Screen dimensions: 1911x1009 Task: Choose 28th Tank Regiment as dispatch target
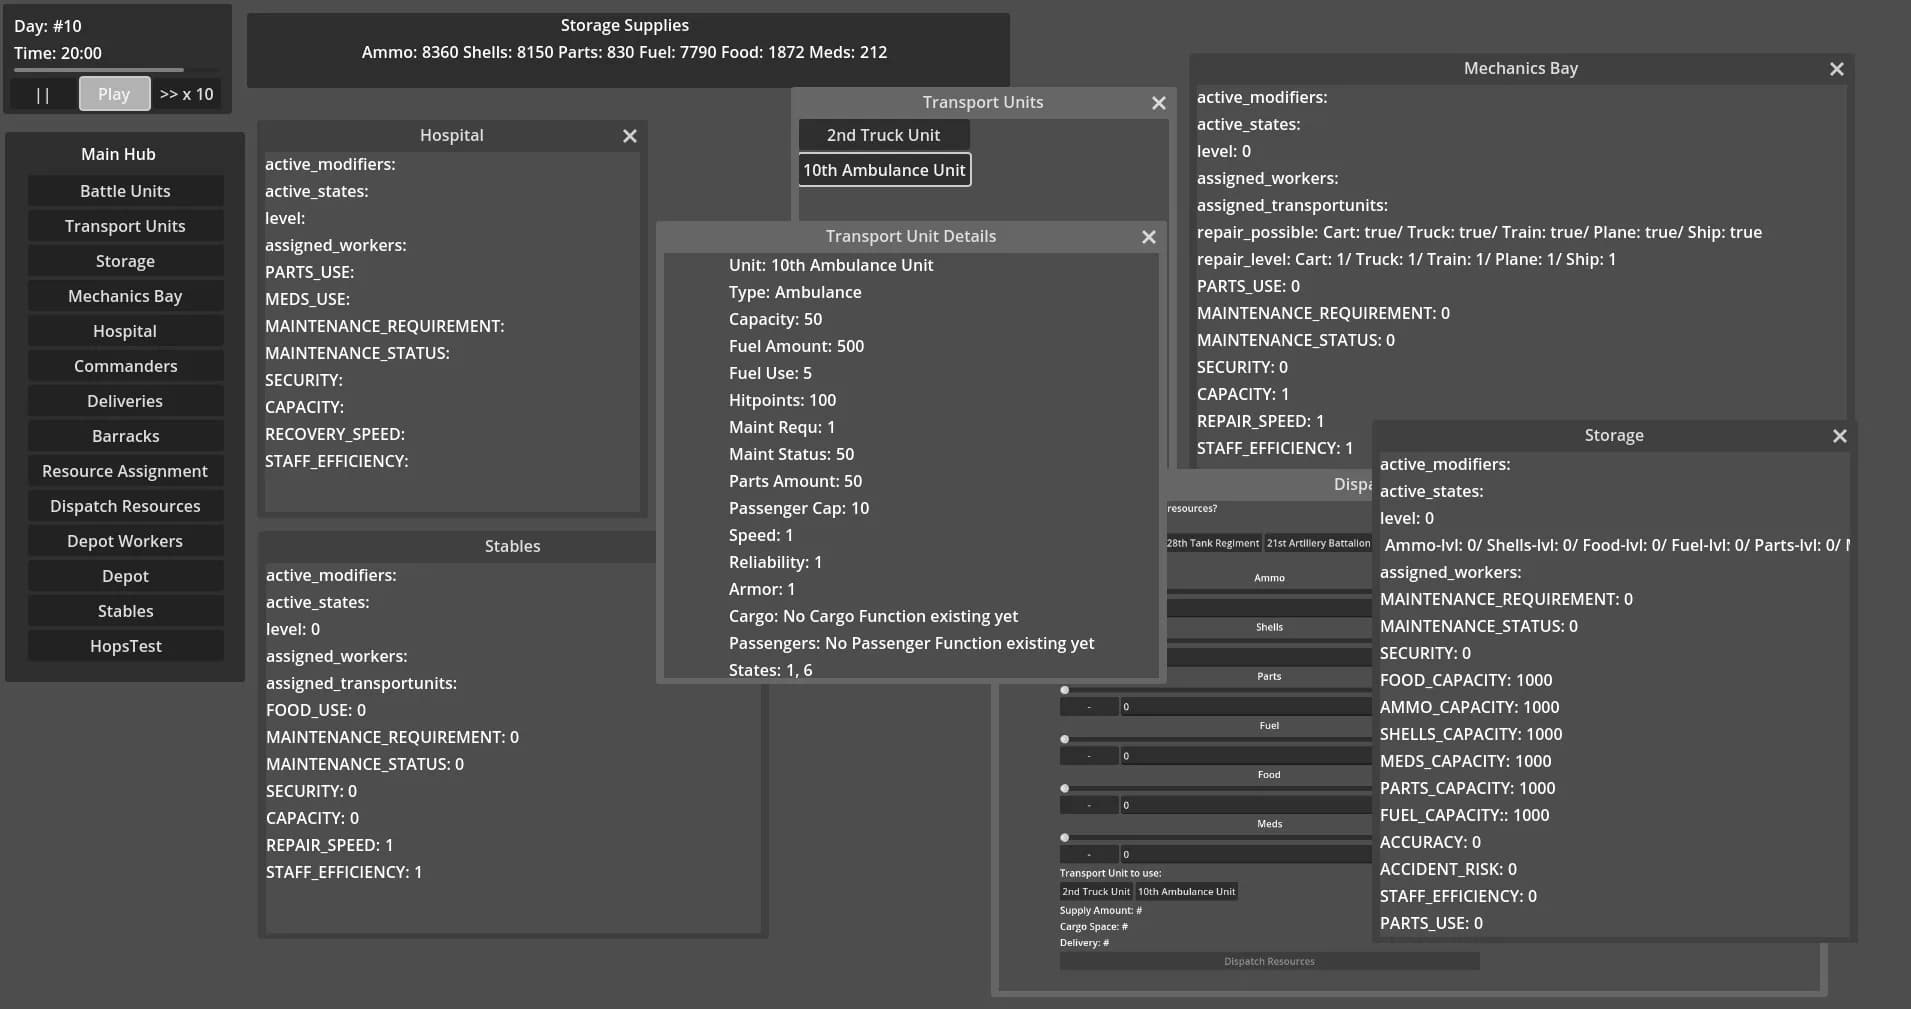[x=1213, y=543]
